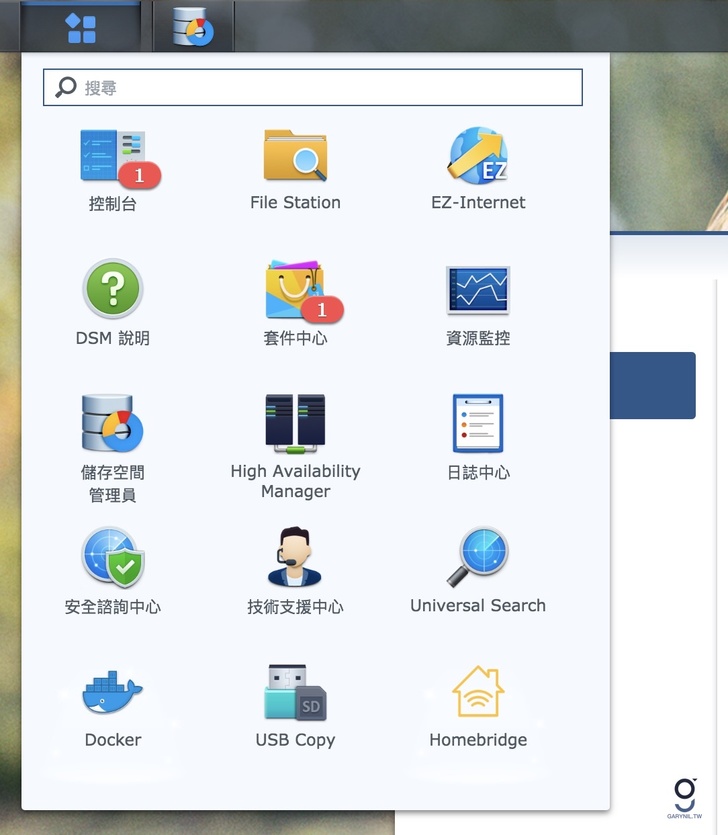
Task: Open 儲存空間管理員 Storage Manager icon in the menu
Action: click(x=112, y=423)
